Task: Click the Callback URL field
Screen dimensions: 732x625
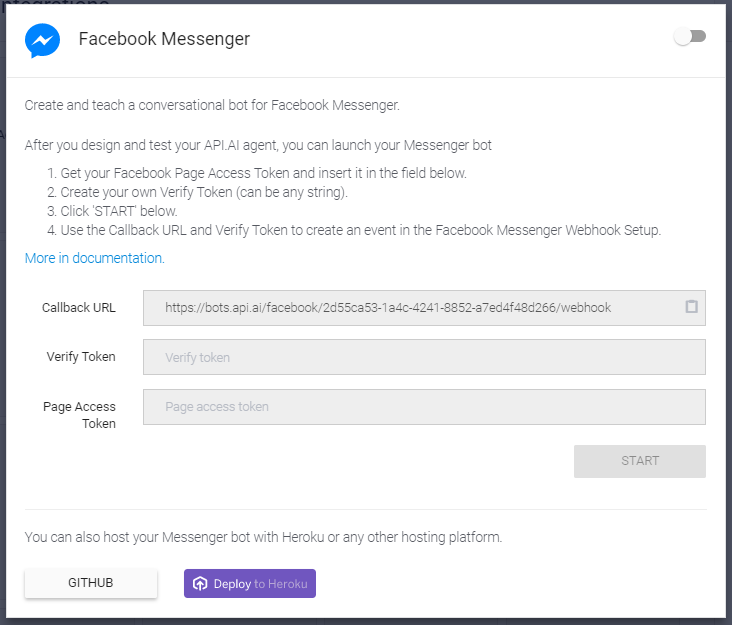Action: pyautogui.click(x=424, y=308)
